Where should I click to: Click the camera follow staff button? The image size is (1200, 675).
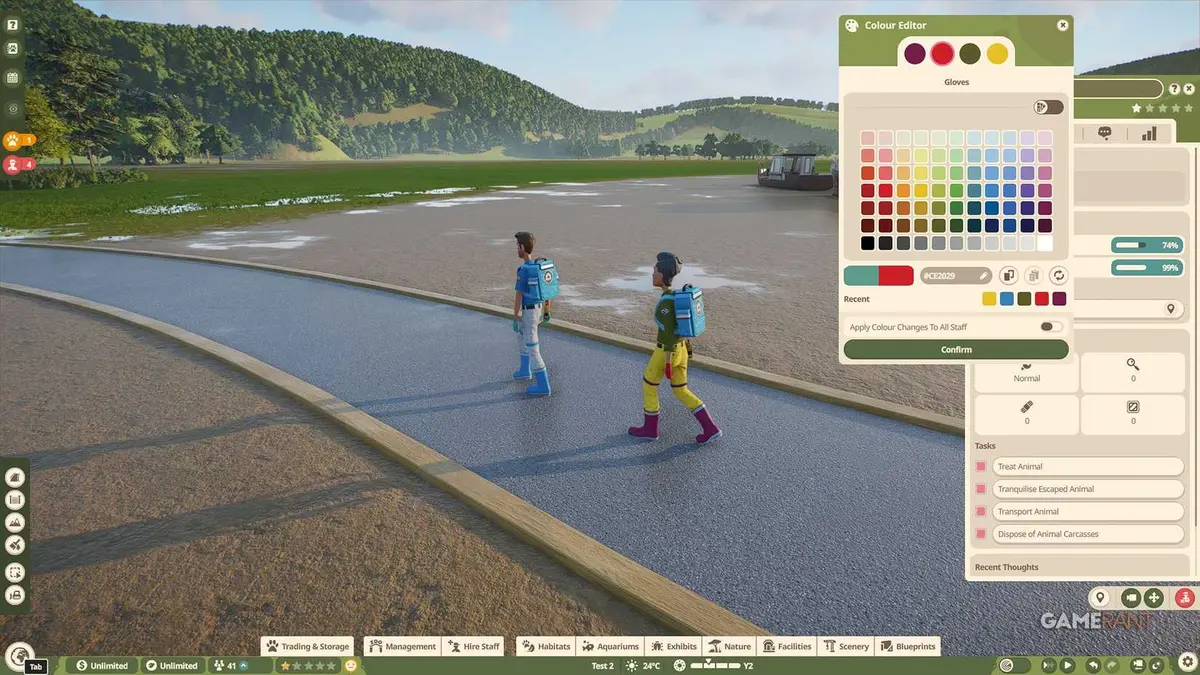pyautogui.click(x=1130, y=598)
